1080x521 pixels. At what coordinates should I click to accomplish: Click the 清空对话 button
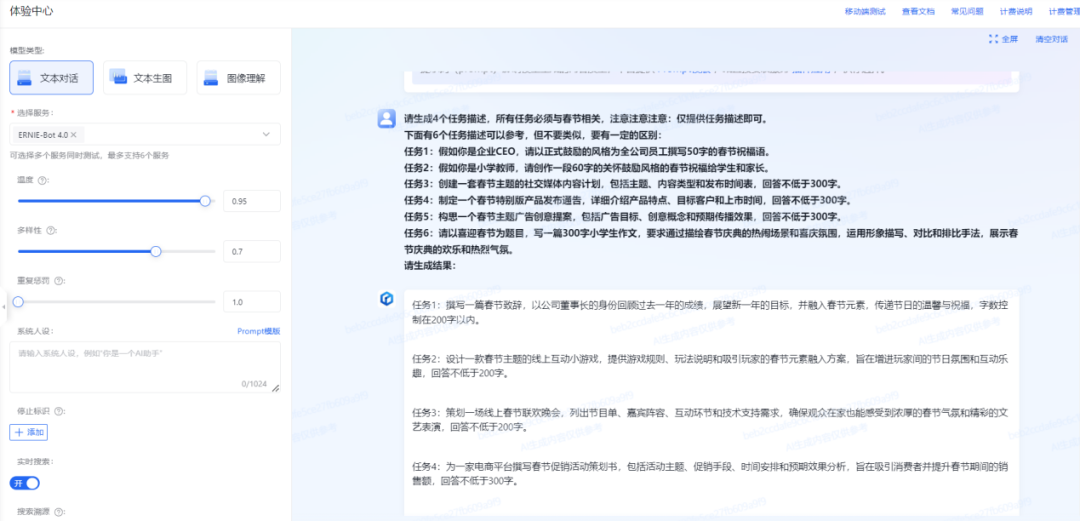pos(1051,39)
